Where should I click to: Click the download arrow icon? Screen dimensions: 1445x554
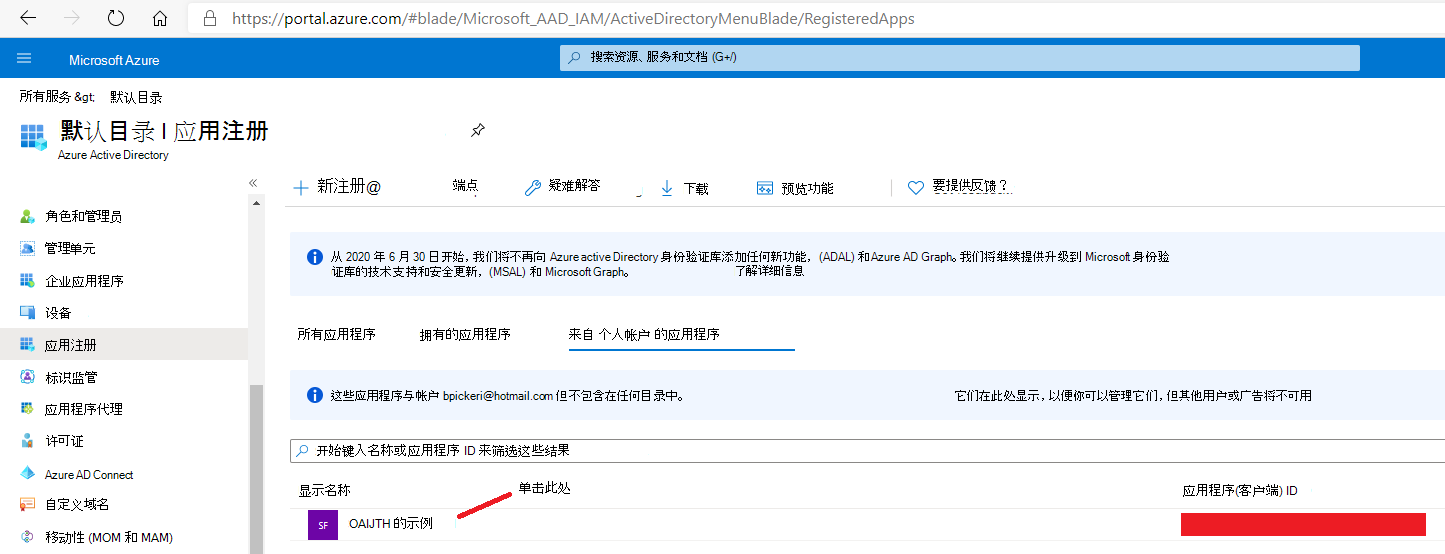[x=667, y=188]
